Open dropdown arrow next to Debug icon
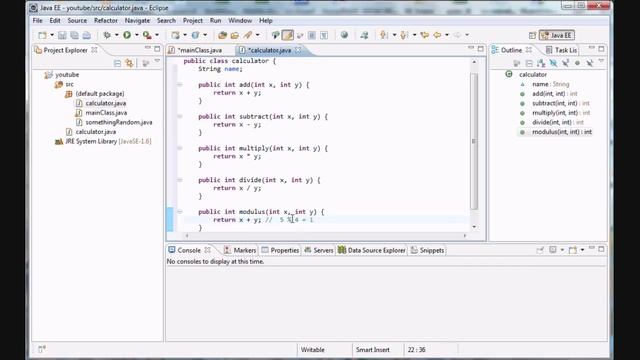 coord(116,35)
